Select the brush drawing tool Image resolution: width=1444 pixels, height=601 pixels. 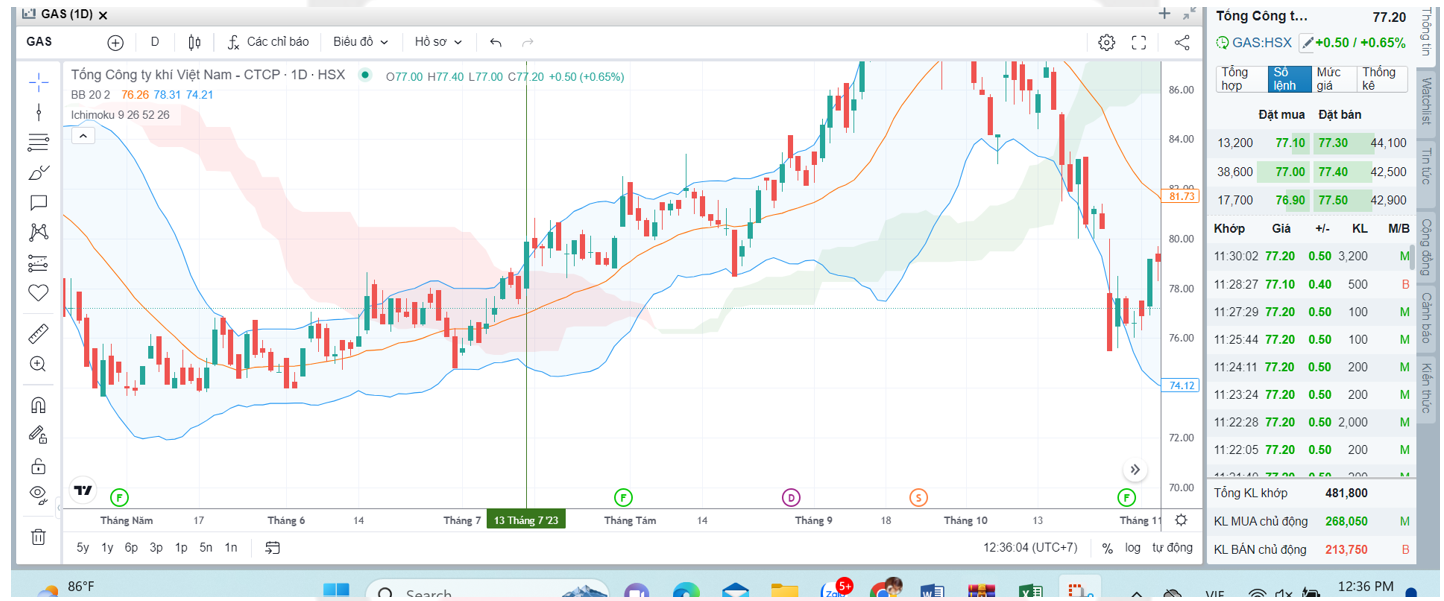point(38,172)
